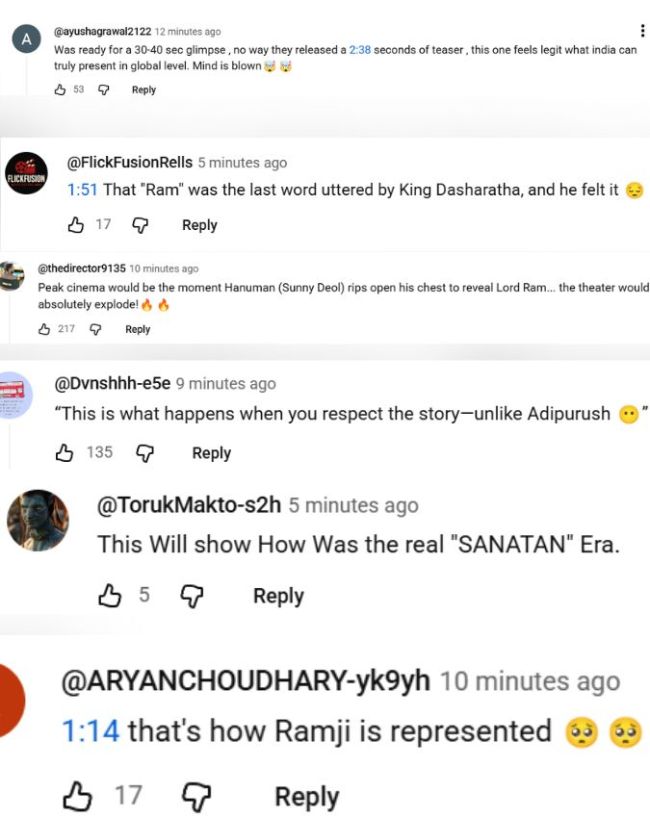Viewport: 650px width, 818px height.
Task: Jump to 1:14 timestamp in video
Action: pos(90,731)
